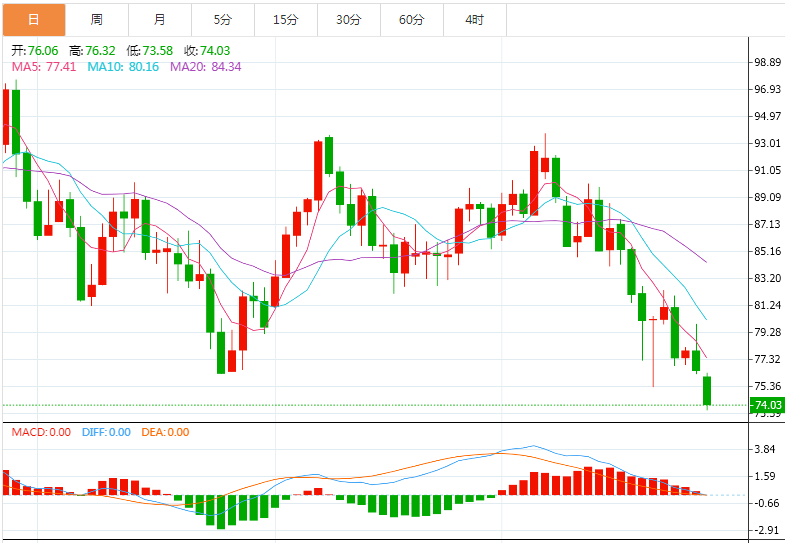Click the green current price tag 74.03

pyautogui.click(x=767, y=405)
